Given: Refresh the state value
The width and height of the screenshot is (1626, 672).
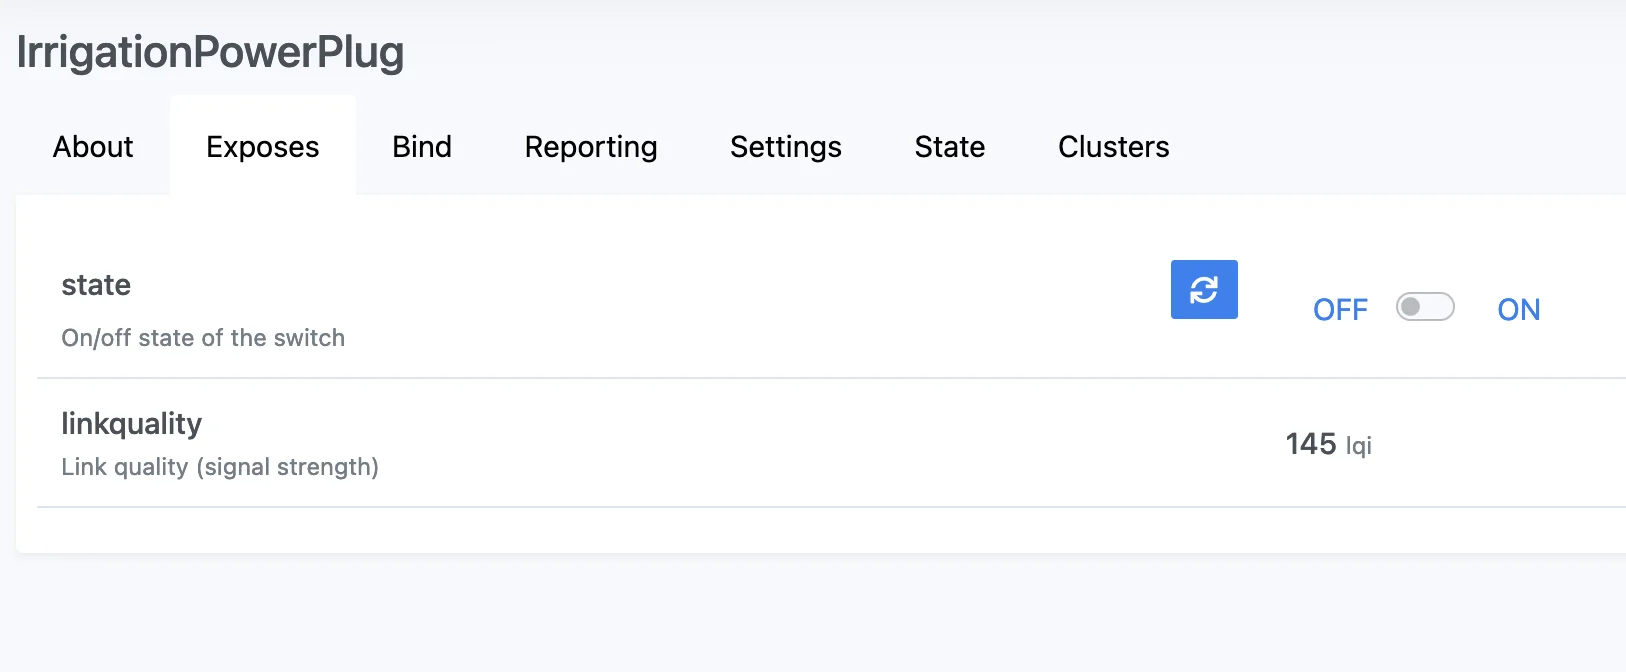Looking at the screenshot, I should (1204, 290).
